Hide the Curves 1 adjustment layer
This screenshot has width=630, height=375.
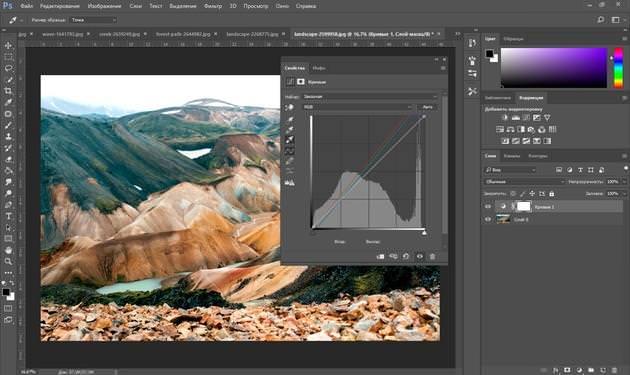488,207
